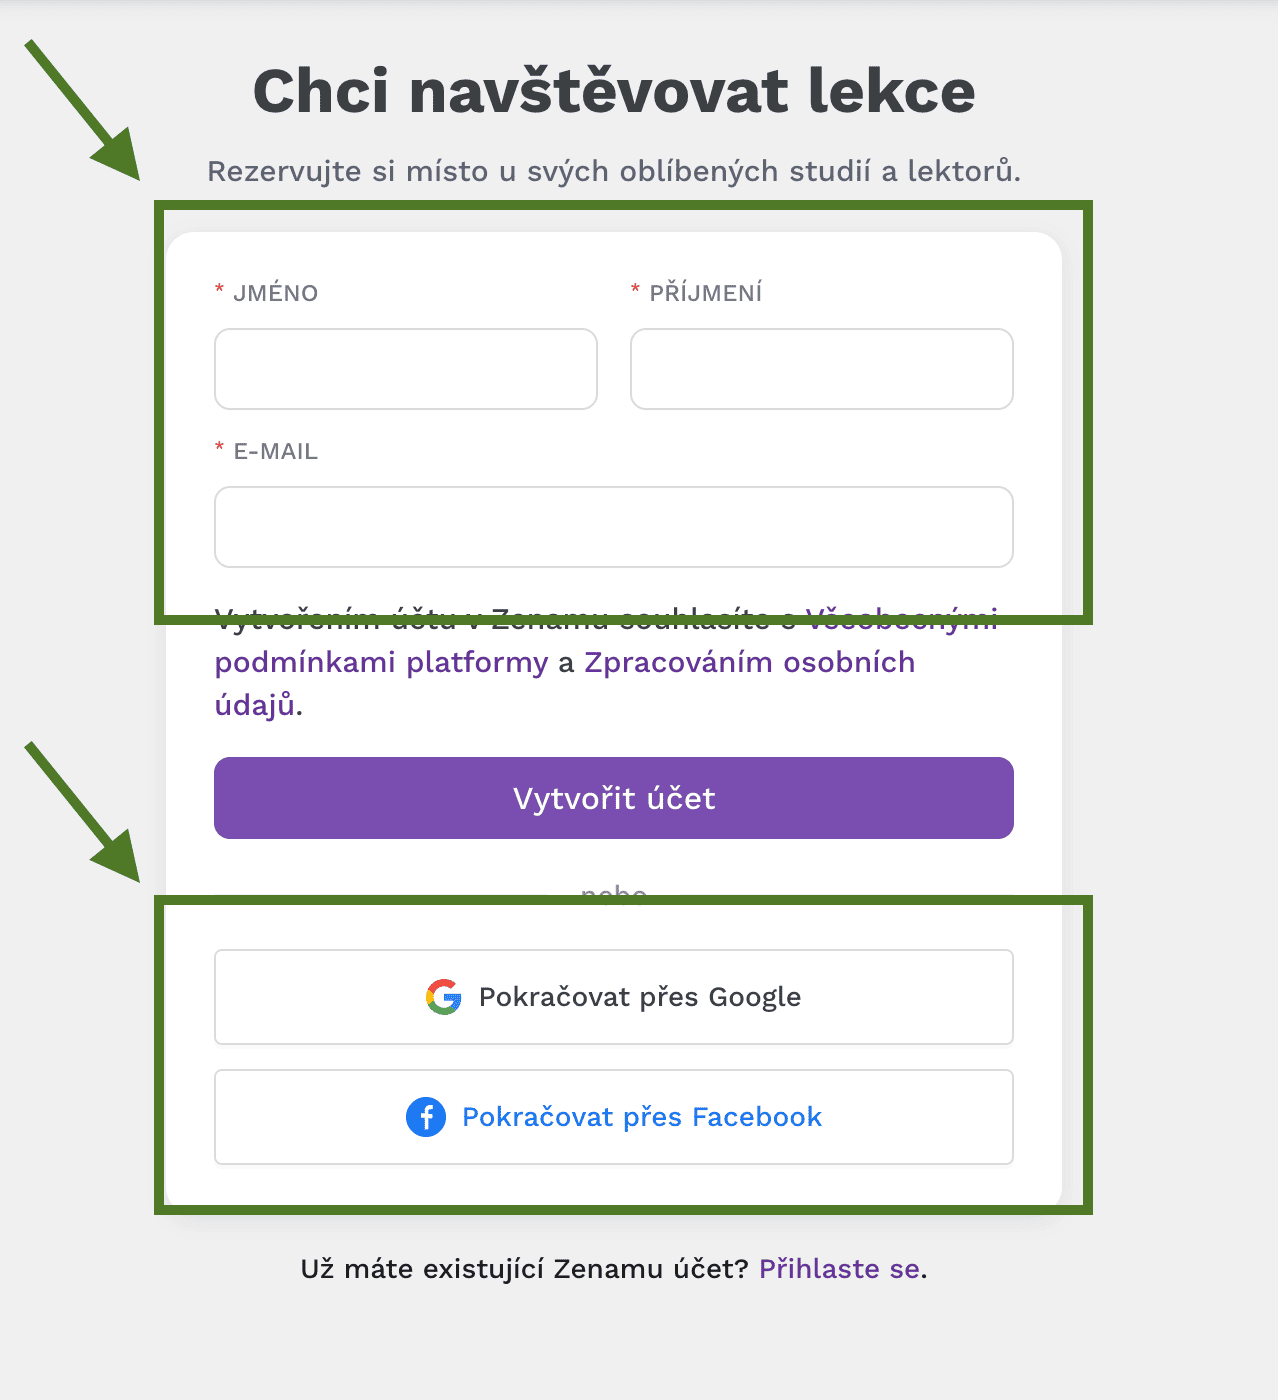The width and height of the screenshot is (1278, 1400).
Task: Open the Zpracováním osobních údajů link
Action: (x=749, y=663)
